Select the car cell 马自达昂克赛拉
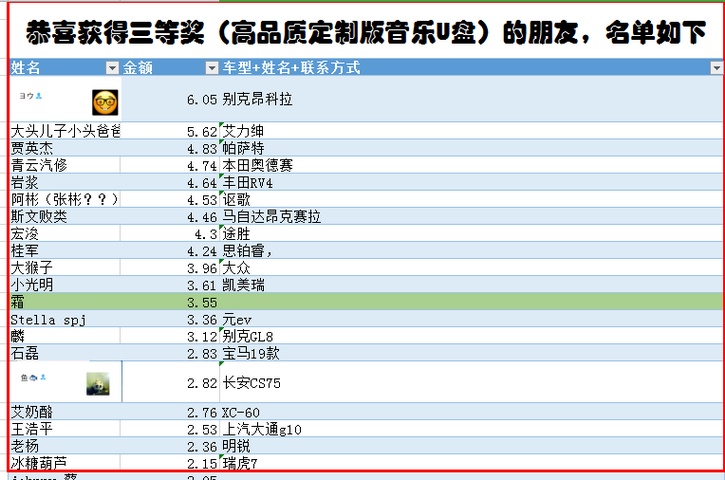Screen dimensions: 725x480 [x=472, y=216]
